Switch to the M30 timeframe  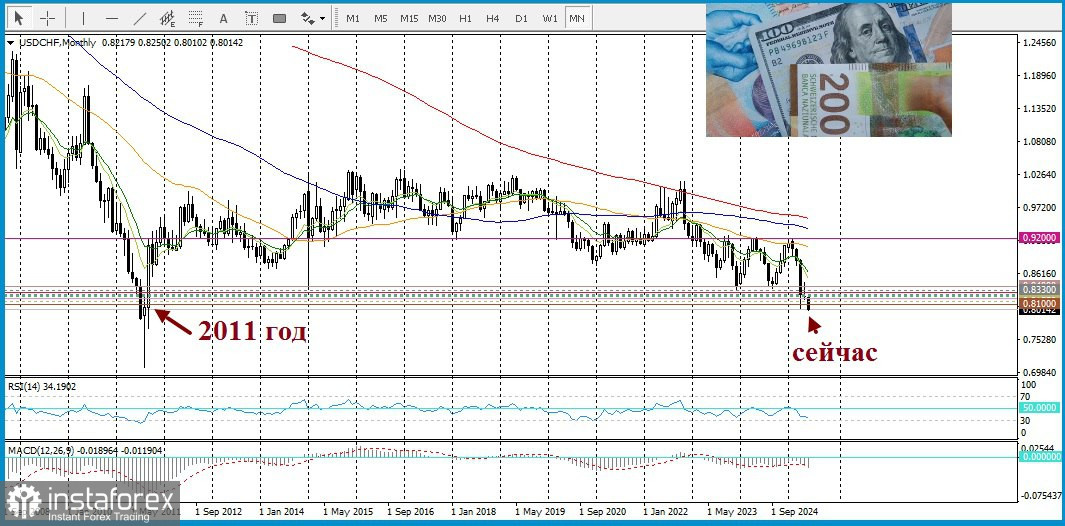[x=437, y=18]
